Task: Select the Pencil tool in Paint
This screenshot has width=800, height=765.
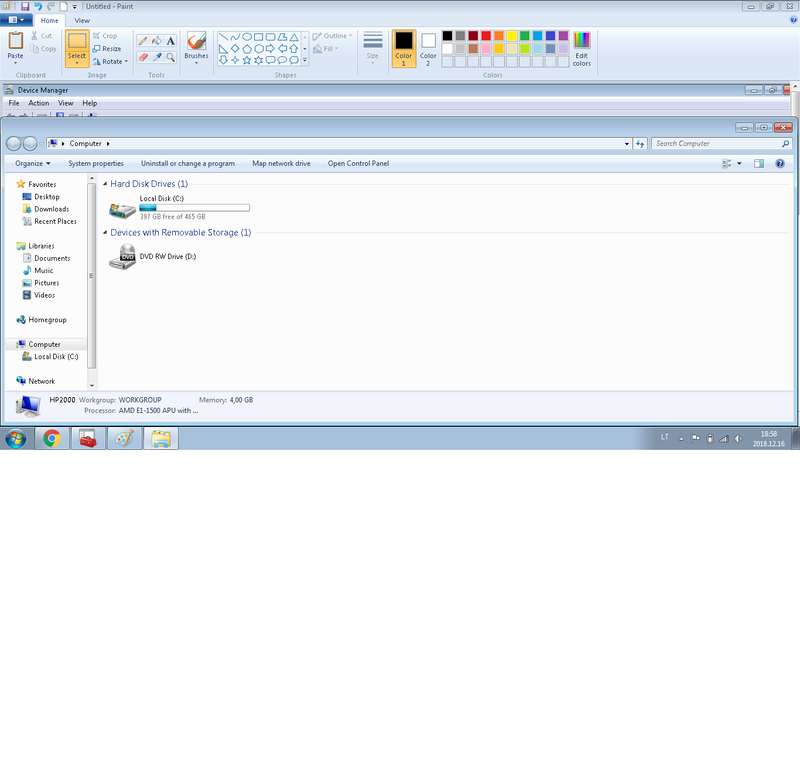Action: (142, 41)
